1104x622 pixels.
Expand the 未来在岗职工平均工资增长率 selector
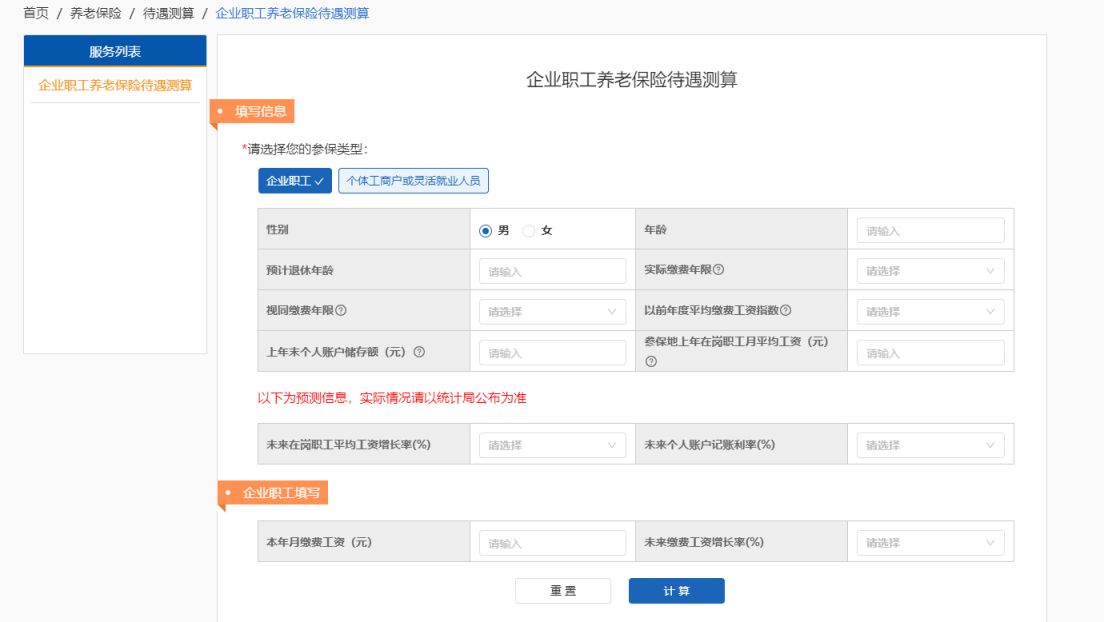click(x=551, y=444)
